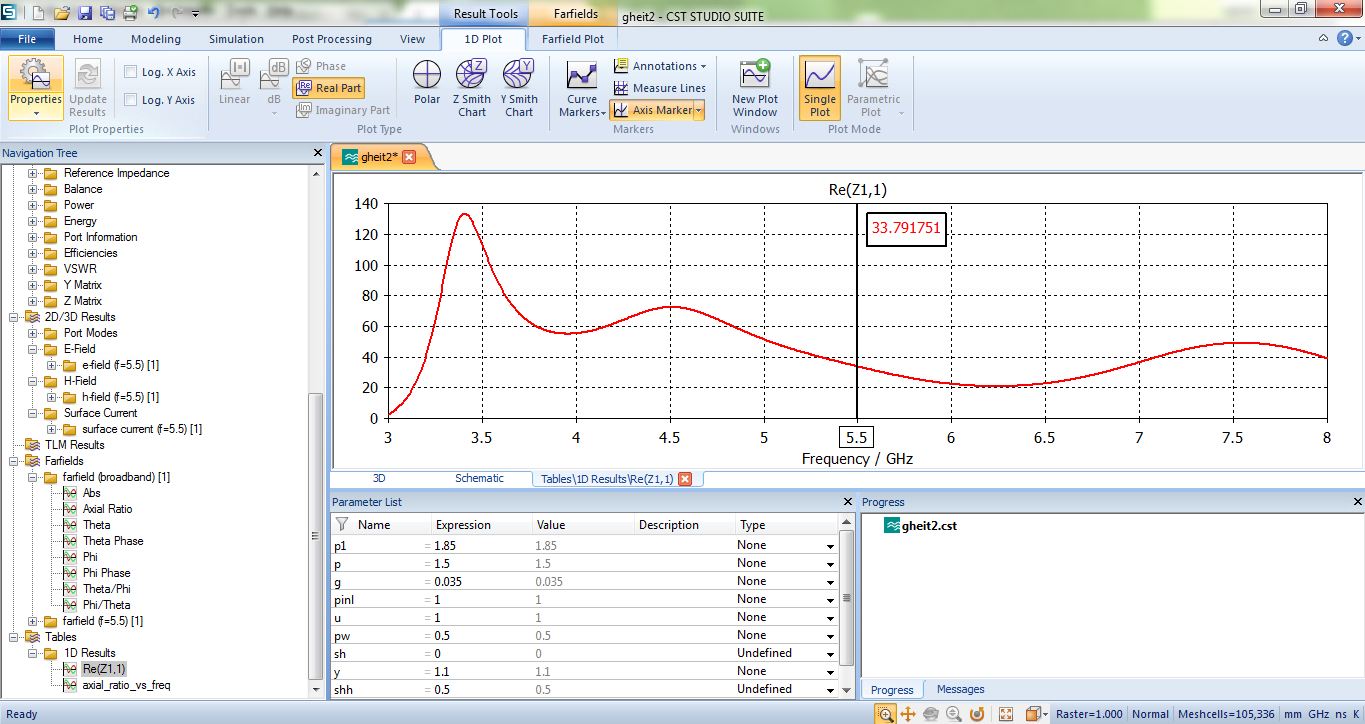The image size is (1365, 724).
Task: Open the File menu
Action: click(27, 39)
